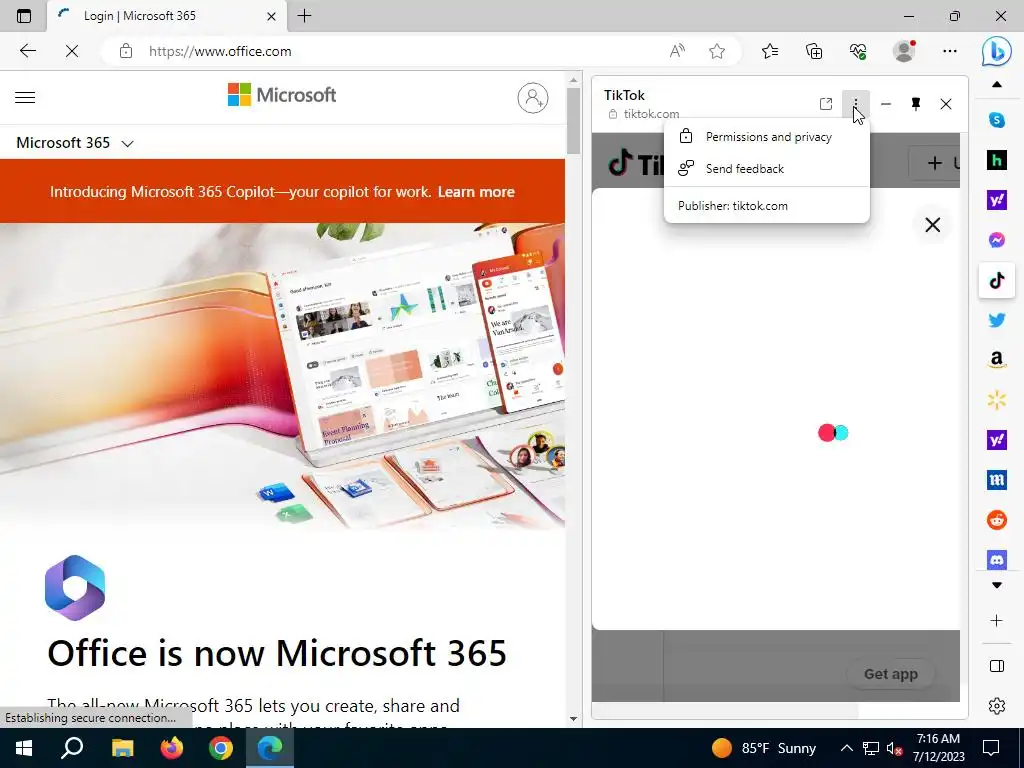Open the Twitter sidebar app
The image size is (1024, 768).
(x=997, y=320)
